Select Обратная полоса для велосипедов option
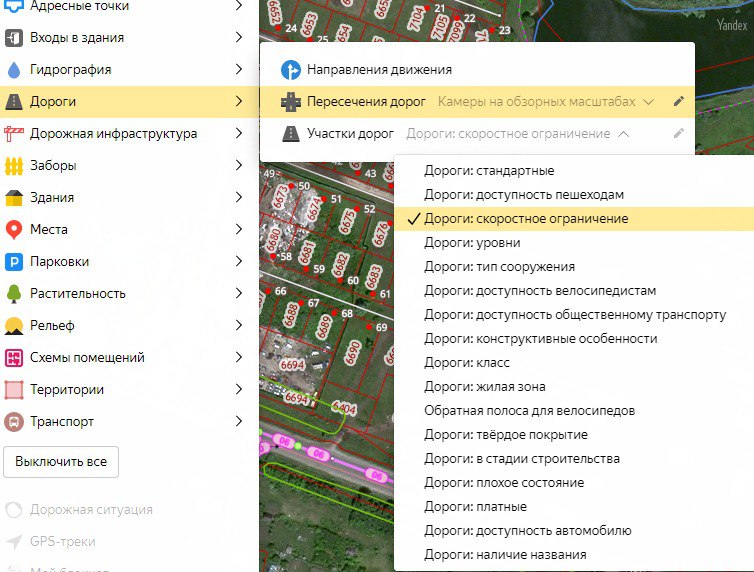 pyautogui.click(x=574, y=411)
